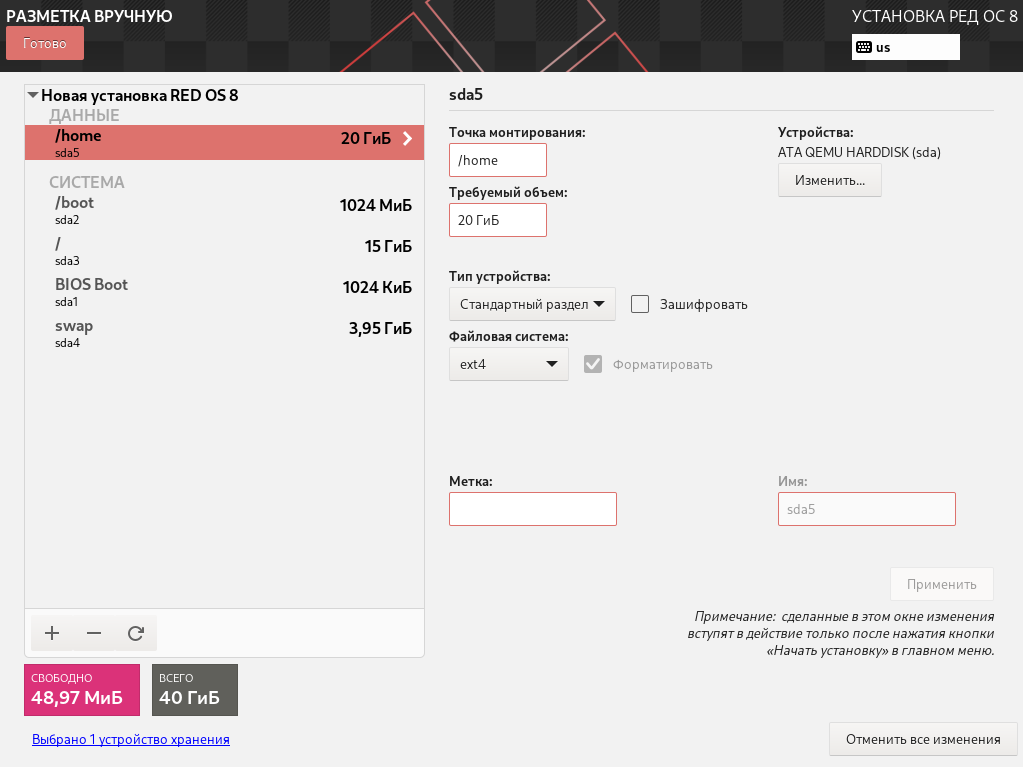1023x767 pixels.
Task: Toggle the Зашифровать checkbox
Action: point(640,304)
